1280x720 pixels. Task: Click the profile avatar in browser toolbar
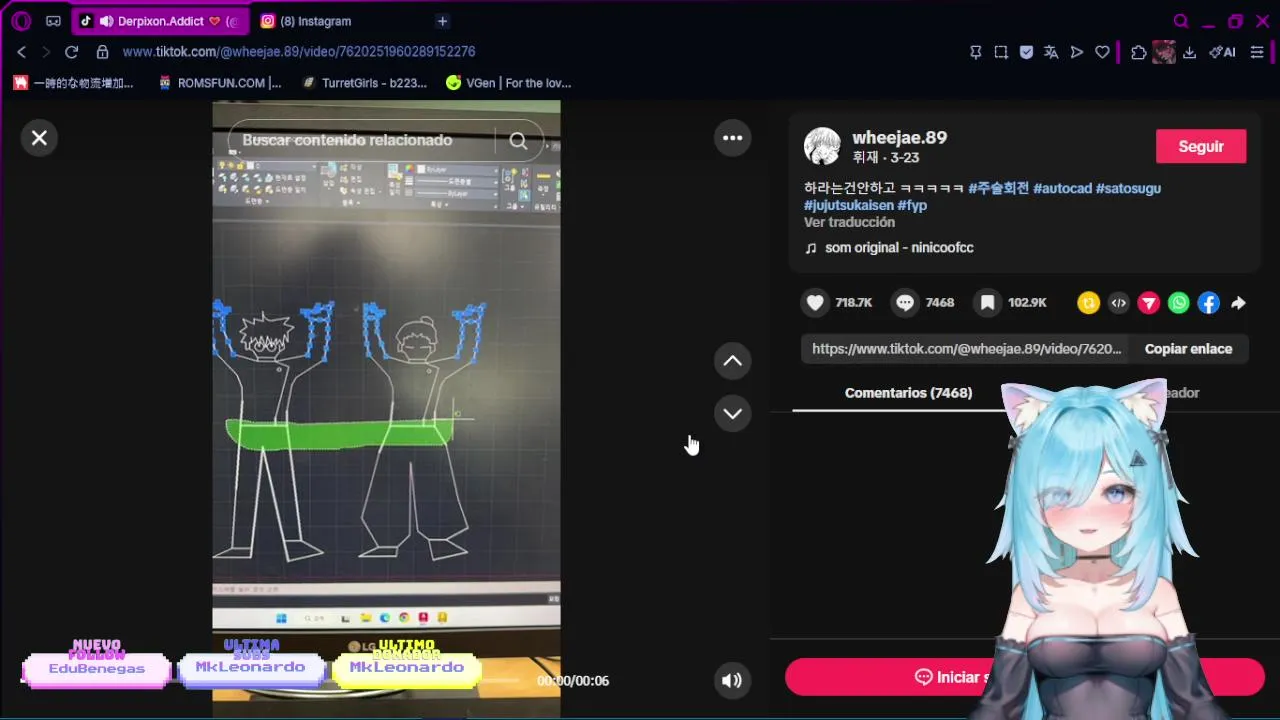pos(1164,52)
